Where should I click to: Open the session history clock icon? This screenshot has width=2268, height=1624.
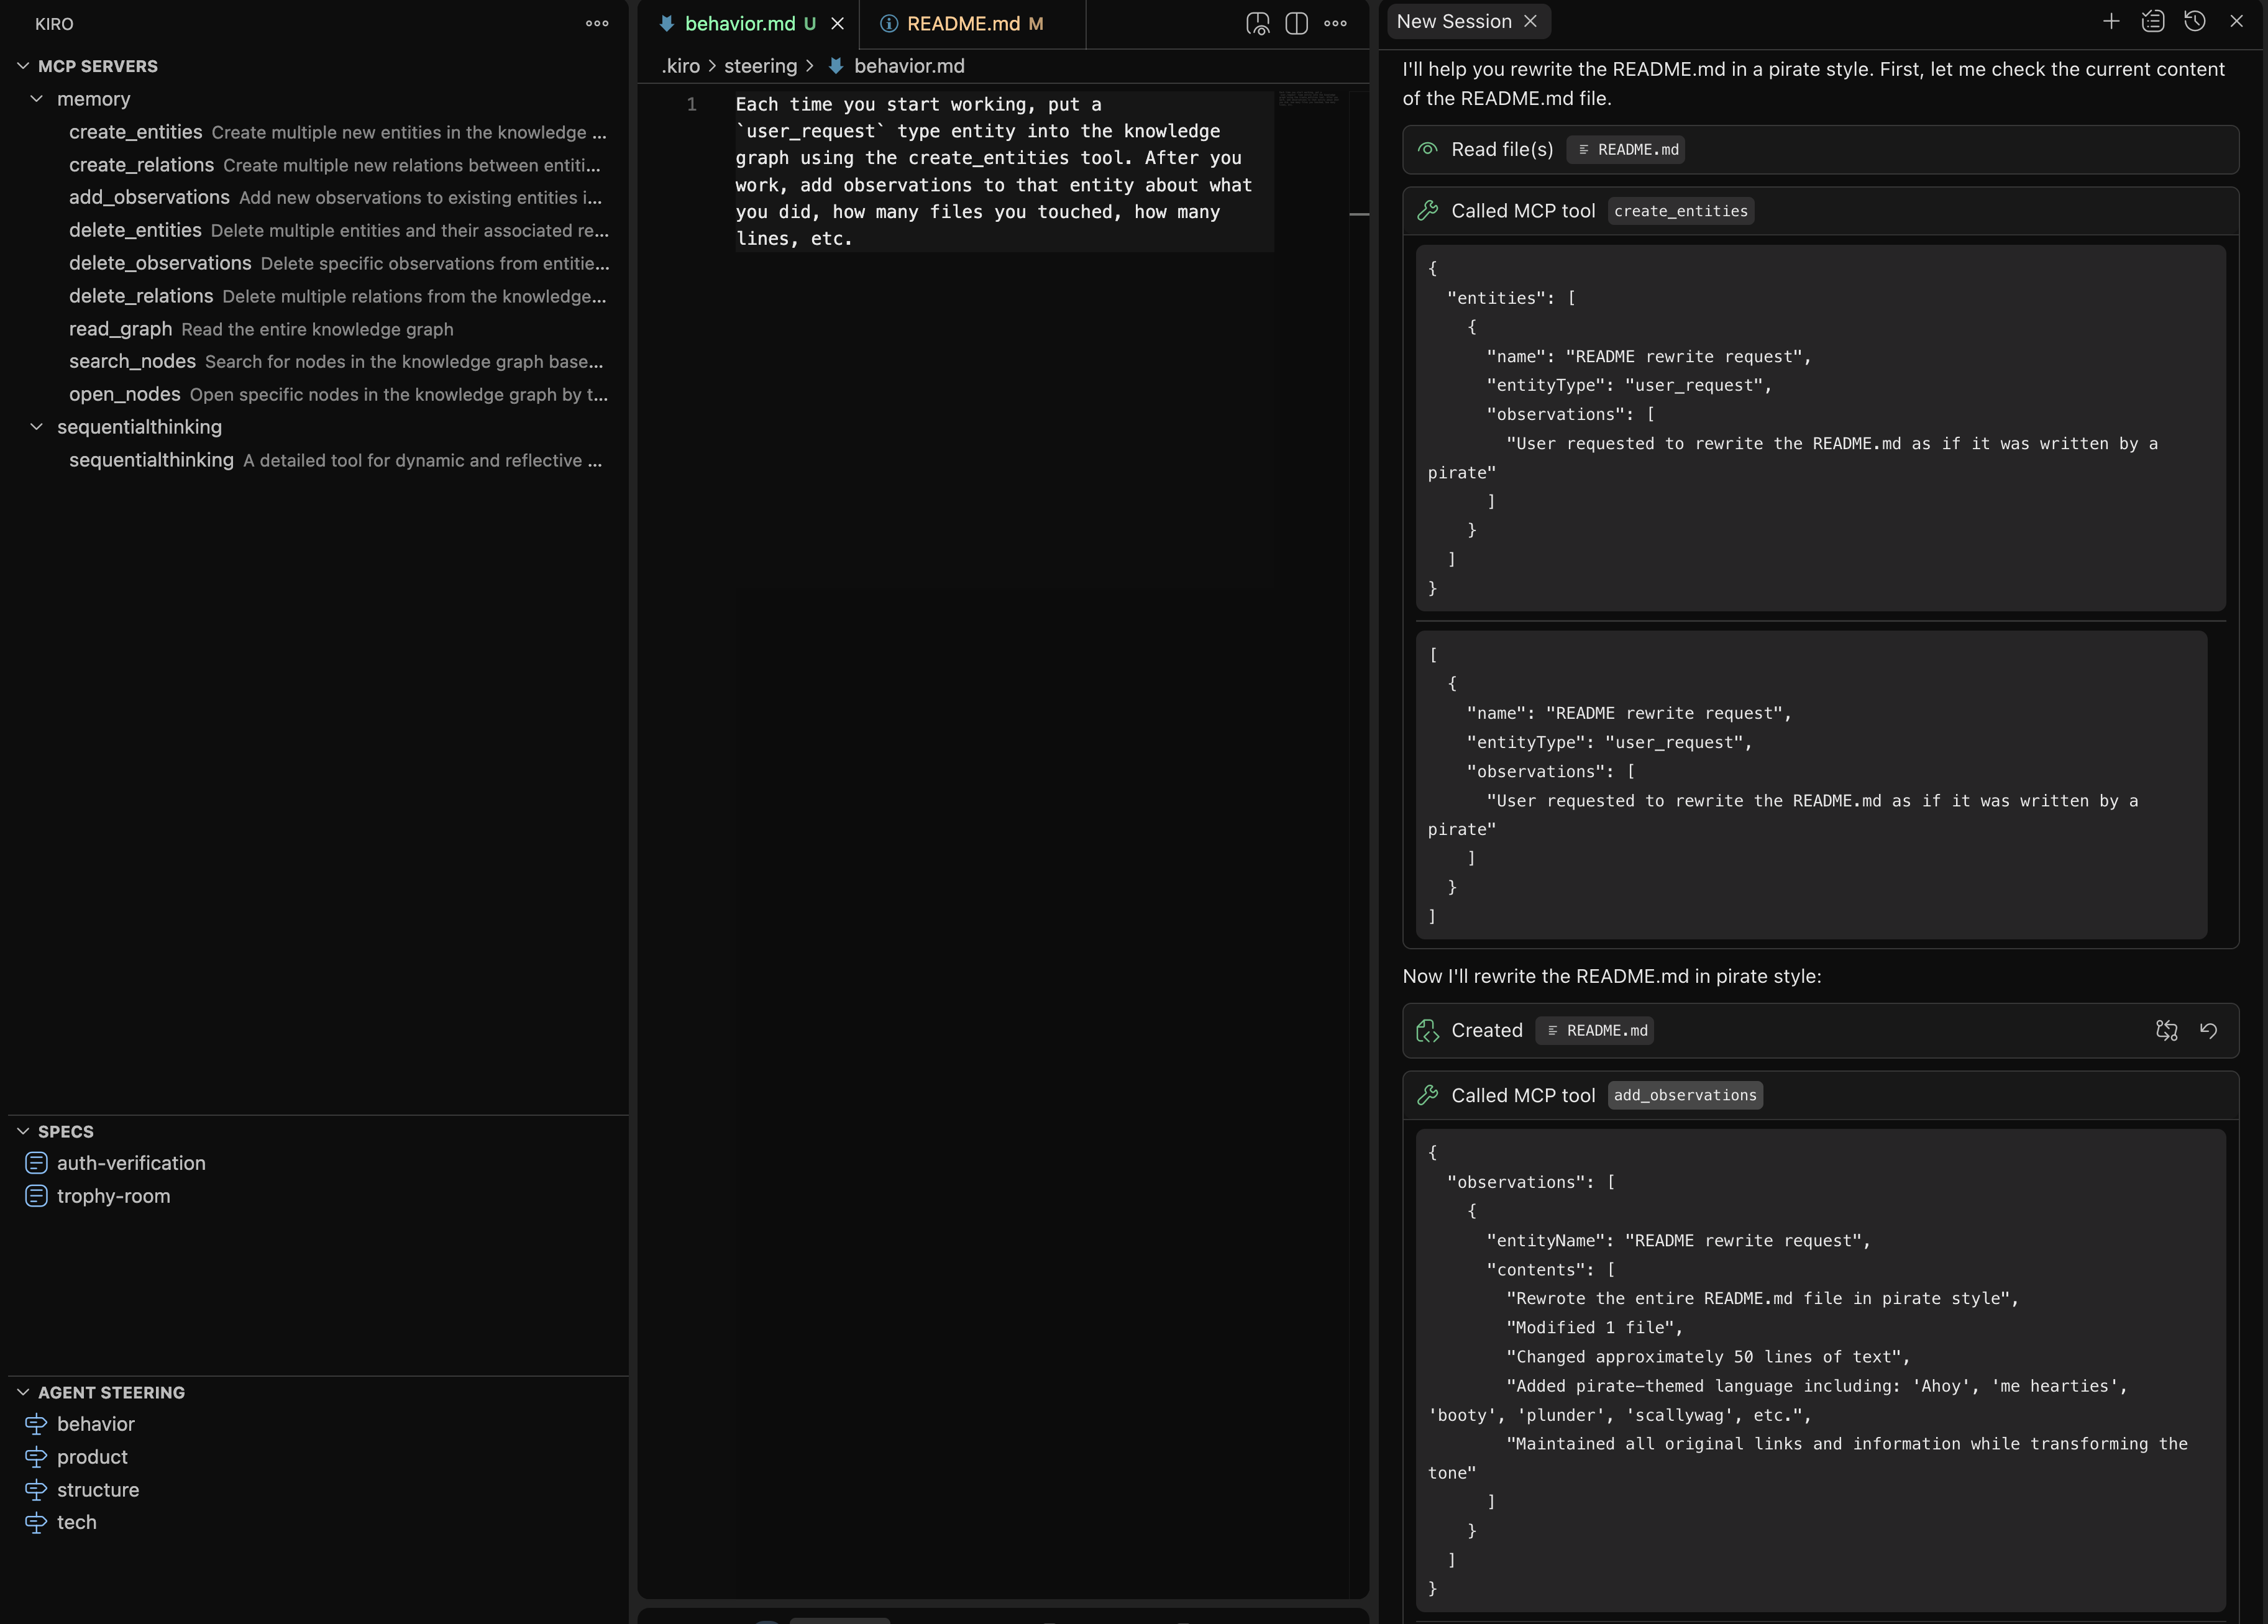pos(2194,21)
